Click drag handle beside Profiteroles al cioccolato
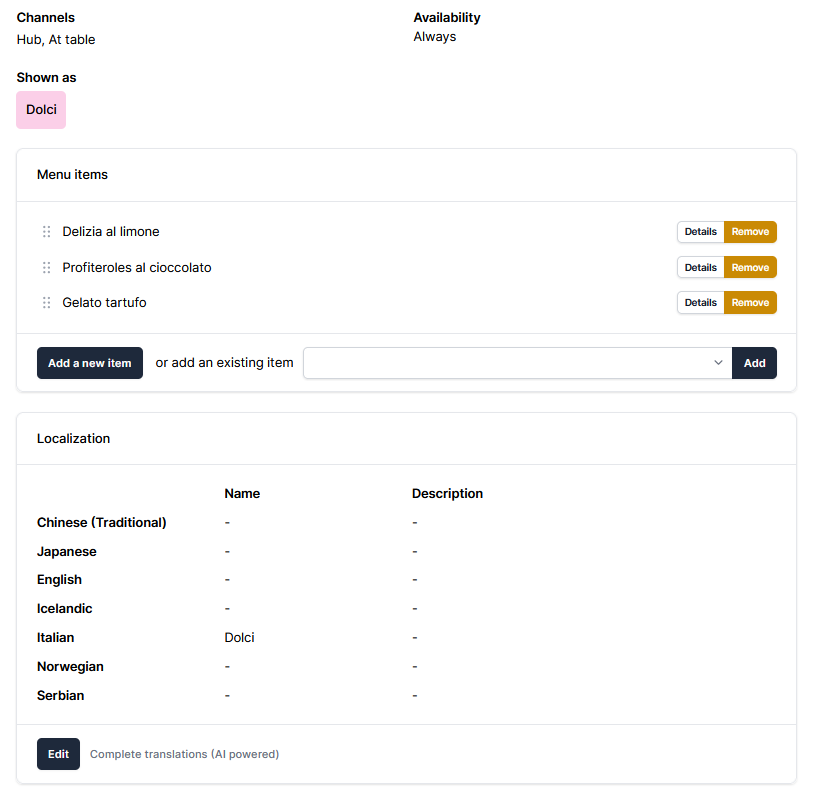Image resolution: width=823 pixels, height=803 pixels. tap(46, 268)
